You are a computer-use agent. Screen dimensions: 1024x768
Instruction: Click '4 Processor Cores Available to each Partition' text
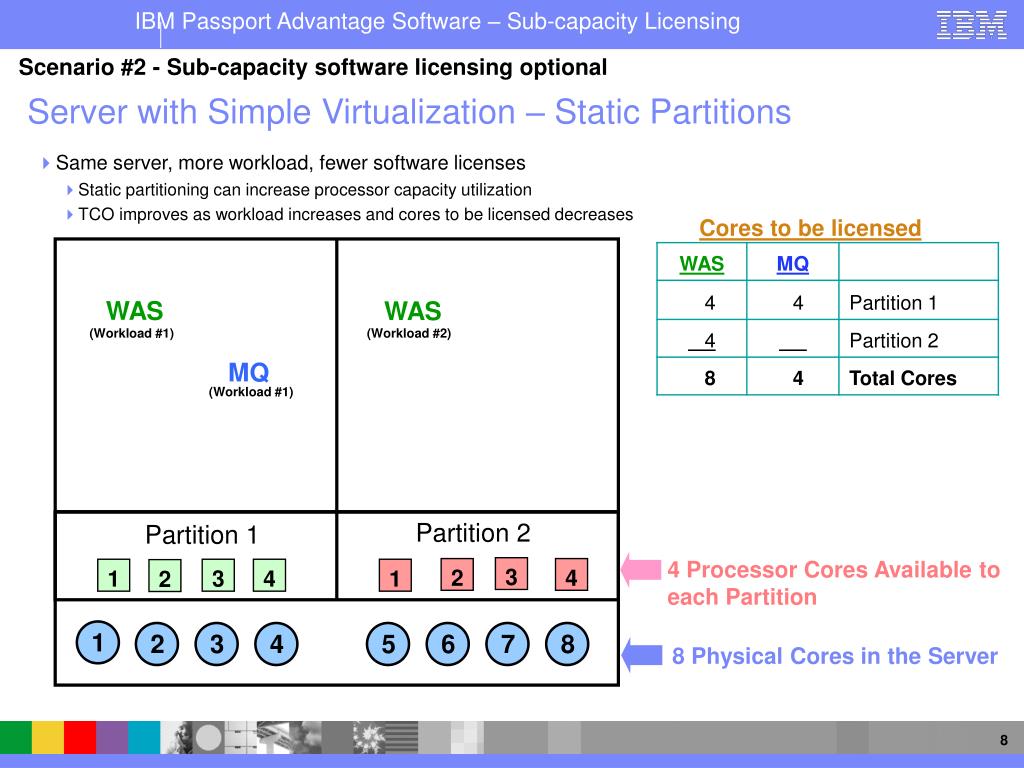(833, 583)
